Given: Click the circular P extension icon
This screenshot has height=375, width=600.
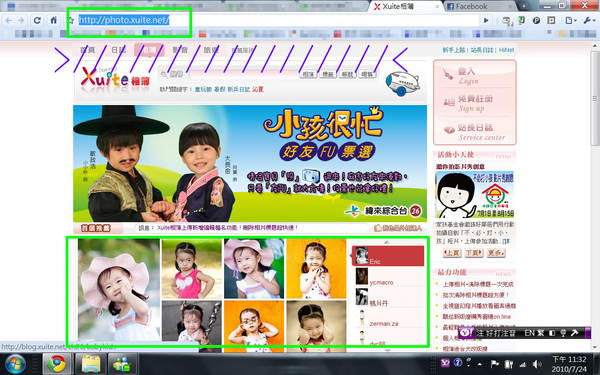Looking at the screenshot, I should (x=536, y=20).
